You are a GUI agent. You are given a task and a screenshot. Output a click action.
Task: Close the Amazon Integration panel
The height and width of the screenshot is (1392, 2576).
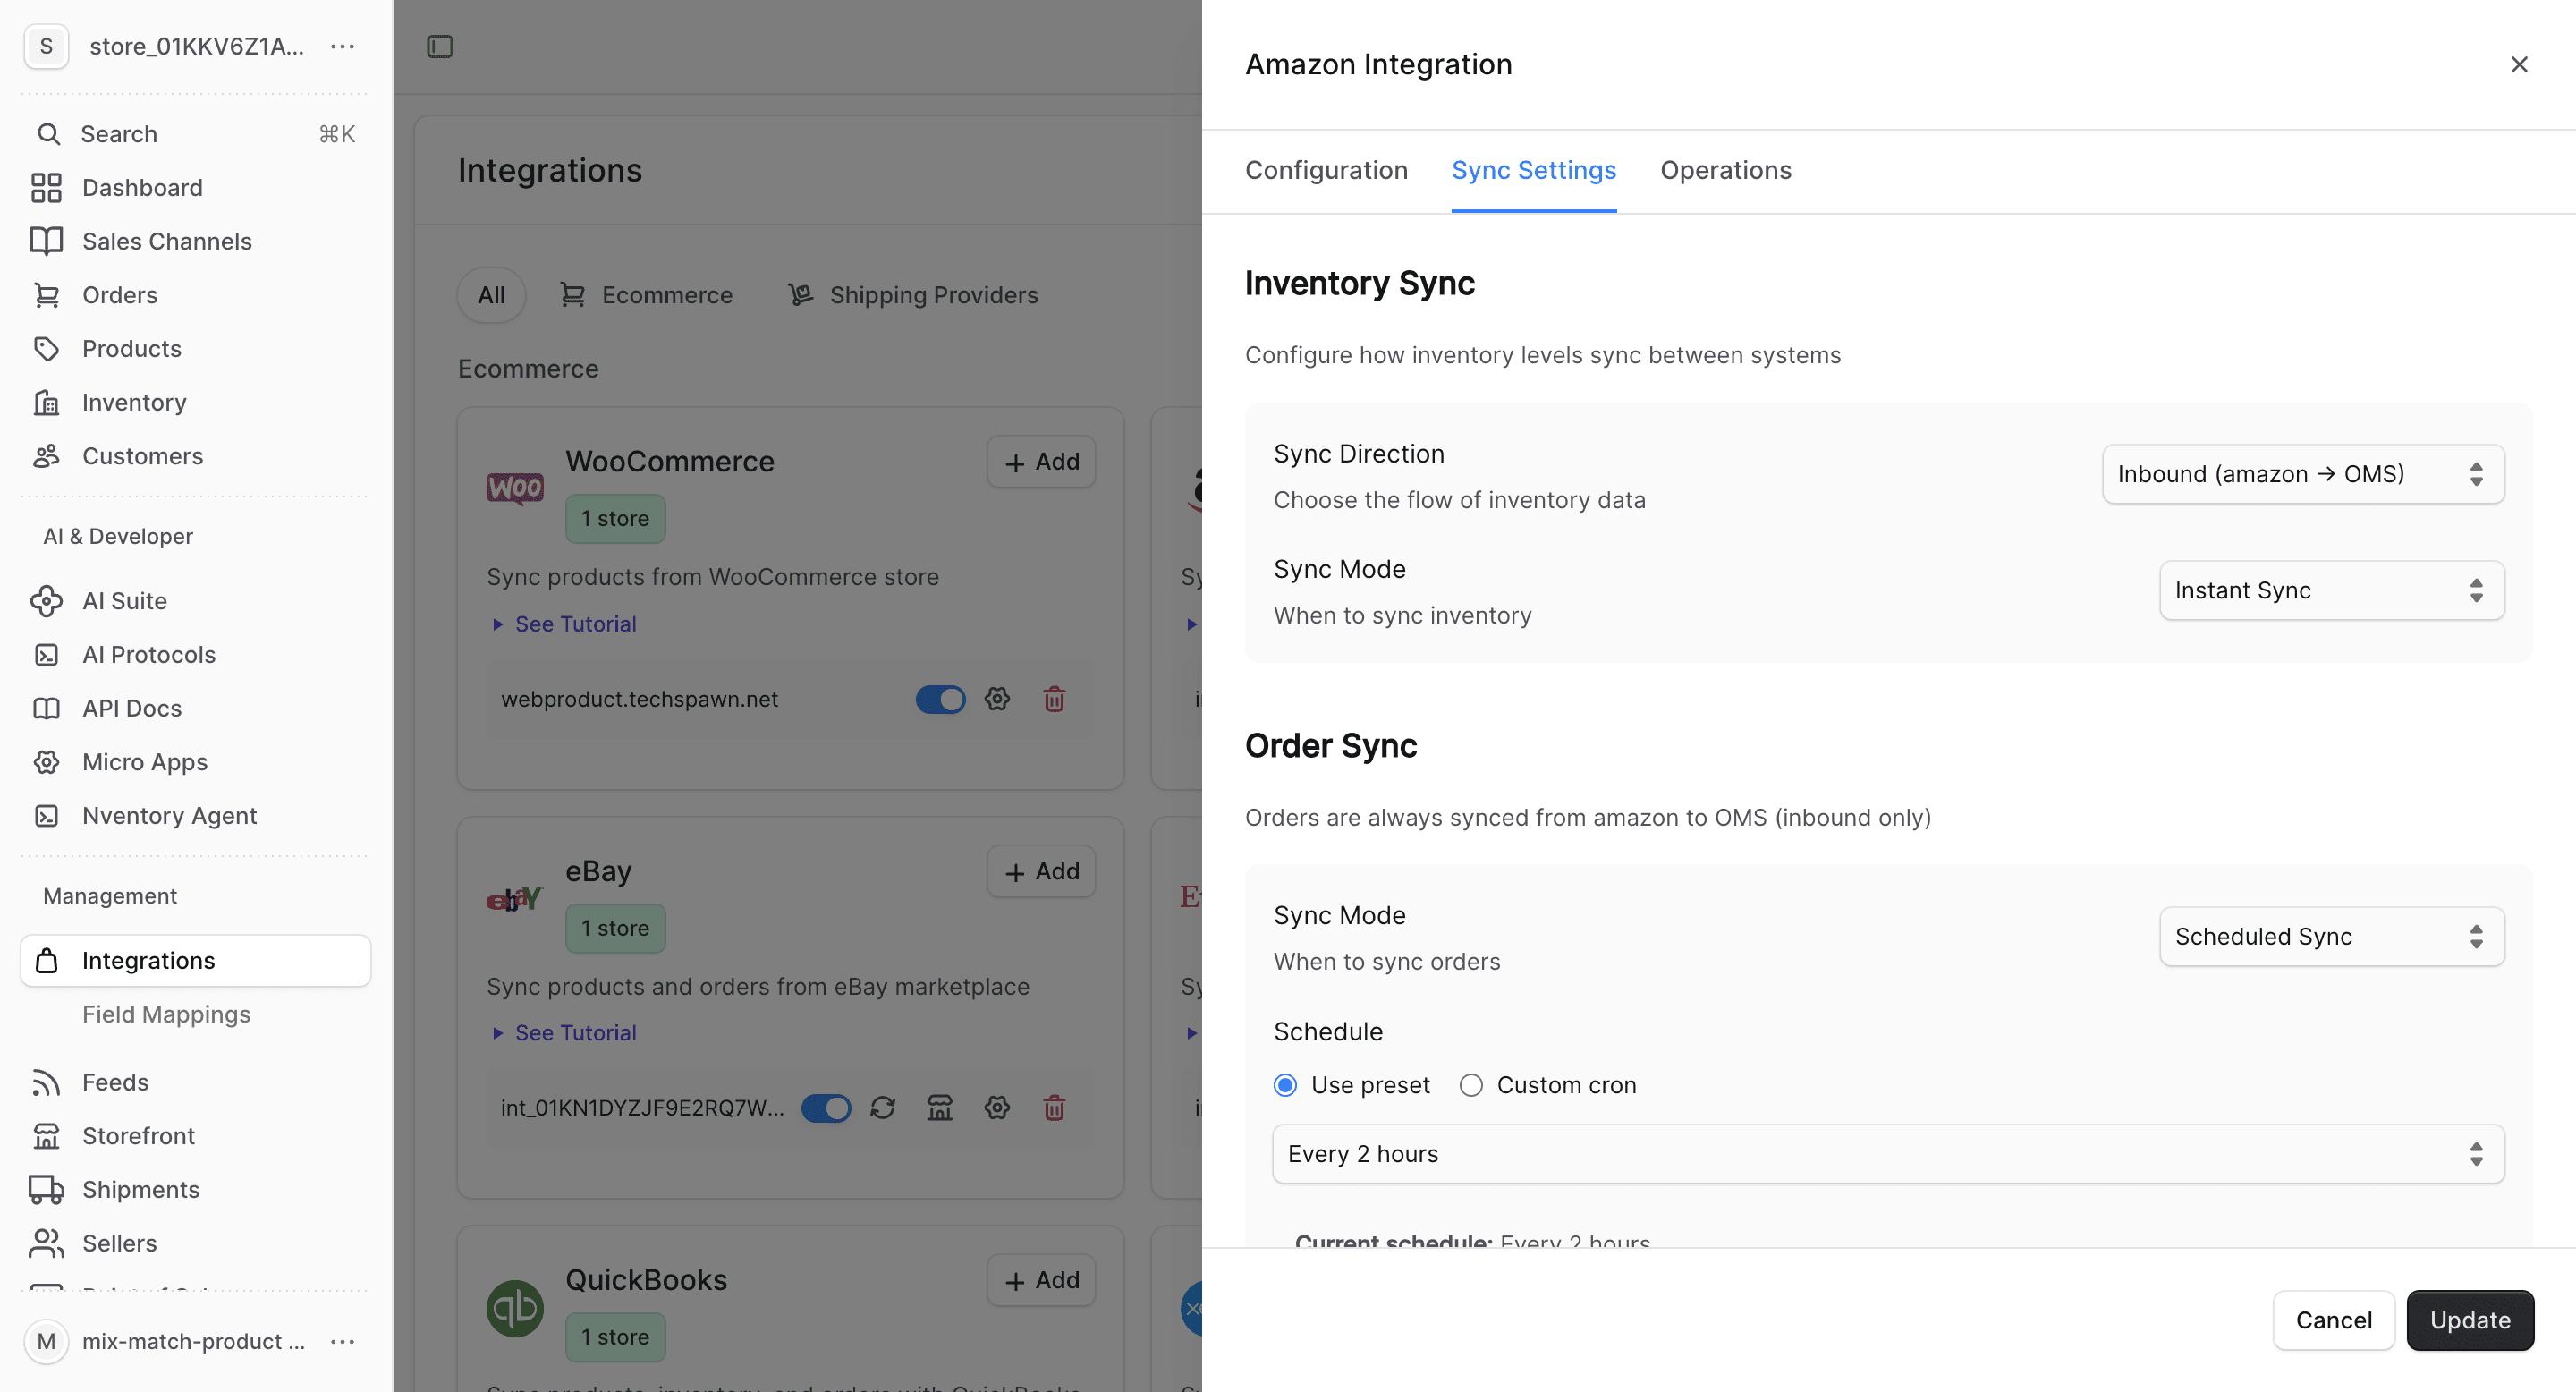tap(2519, 65)
